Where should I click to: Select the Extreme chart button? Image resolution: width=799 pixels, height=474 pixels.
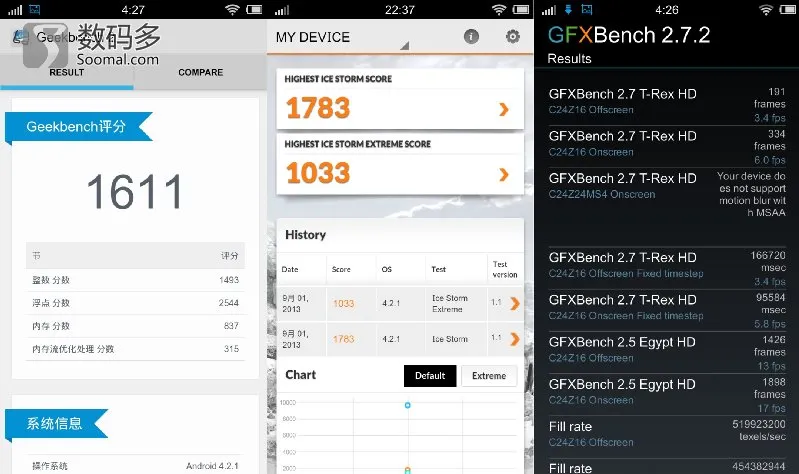489,376
